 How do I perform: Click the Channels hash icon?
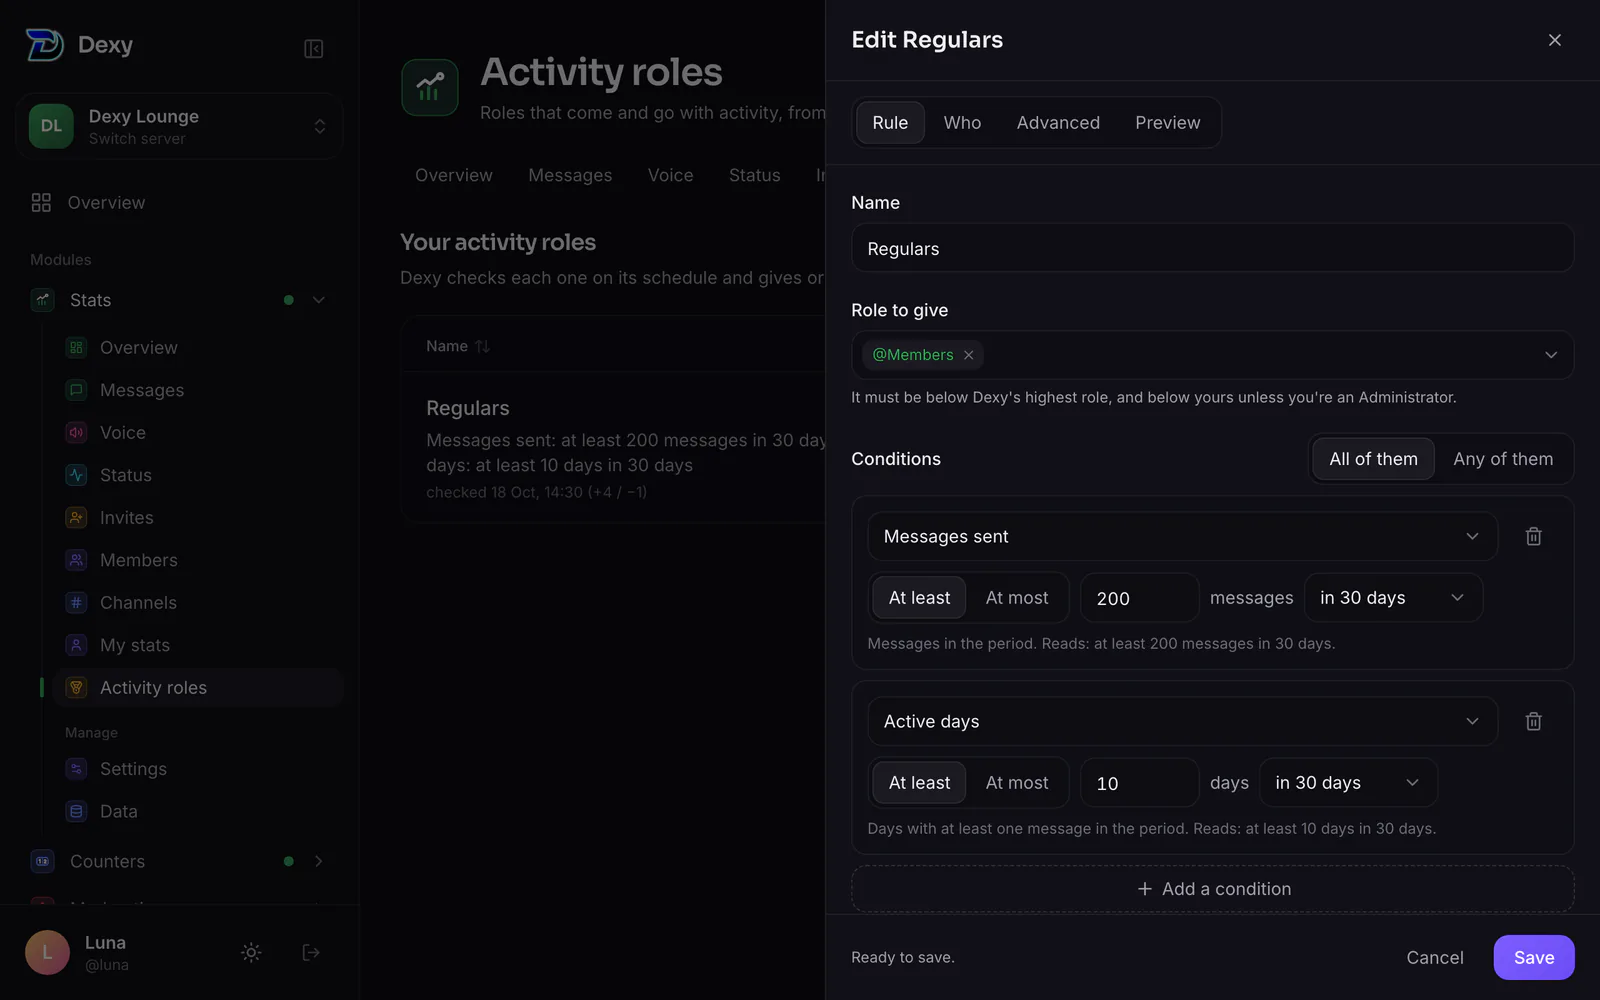point(76,603)
